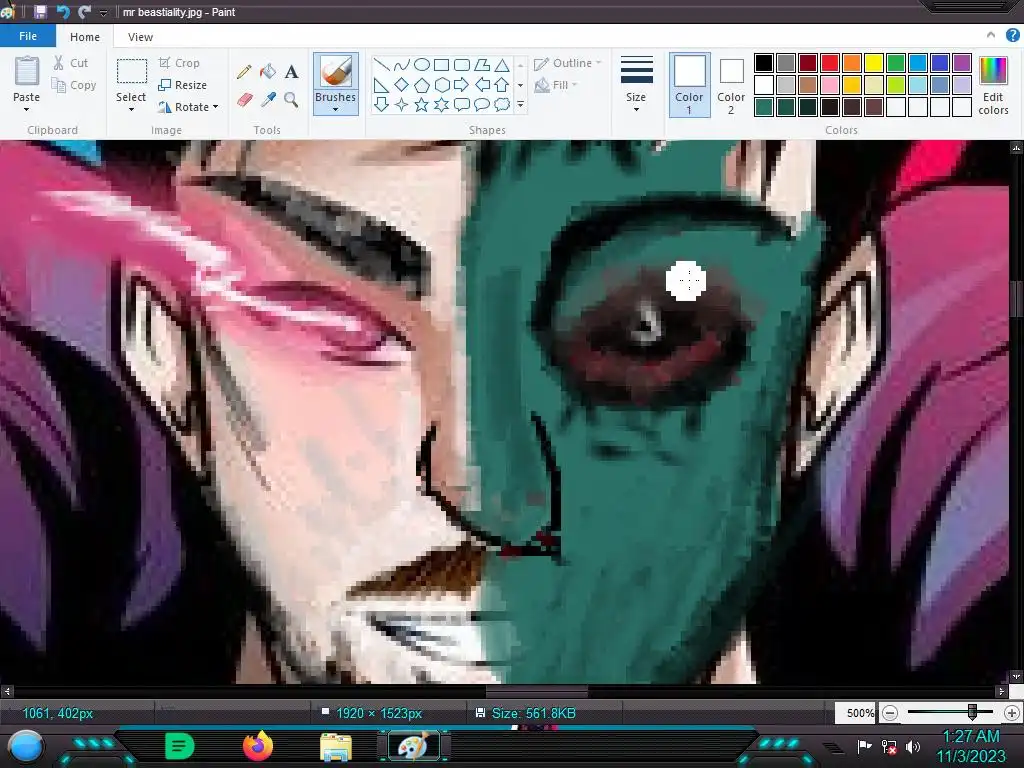Select the Magnifier tool
1024x768 pixels.
[291, 100]
